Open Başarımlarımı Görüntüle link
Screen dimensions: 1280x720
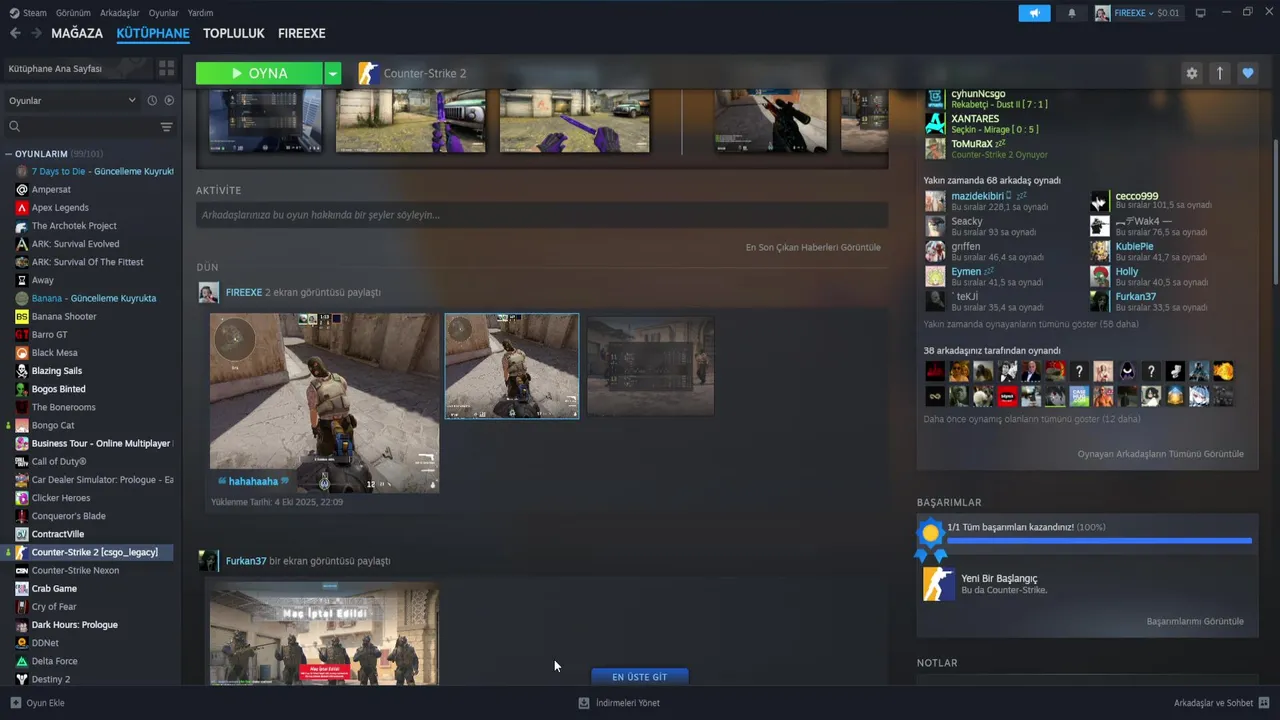click(x=1195, y=621)
